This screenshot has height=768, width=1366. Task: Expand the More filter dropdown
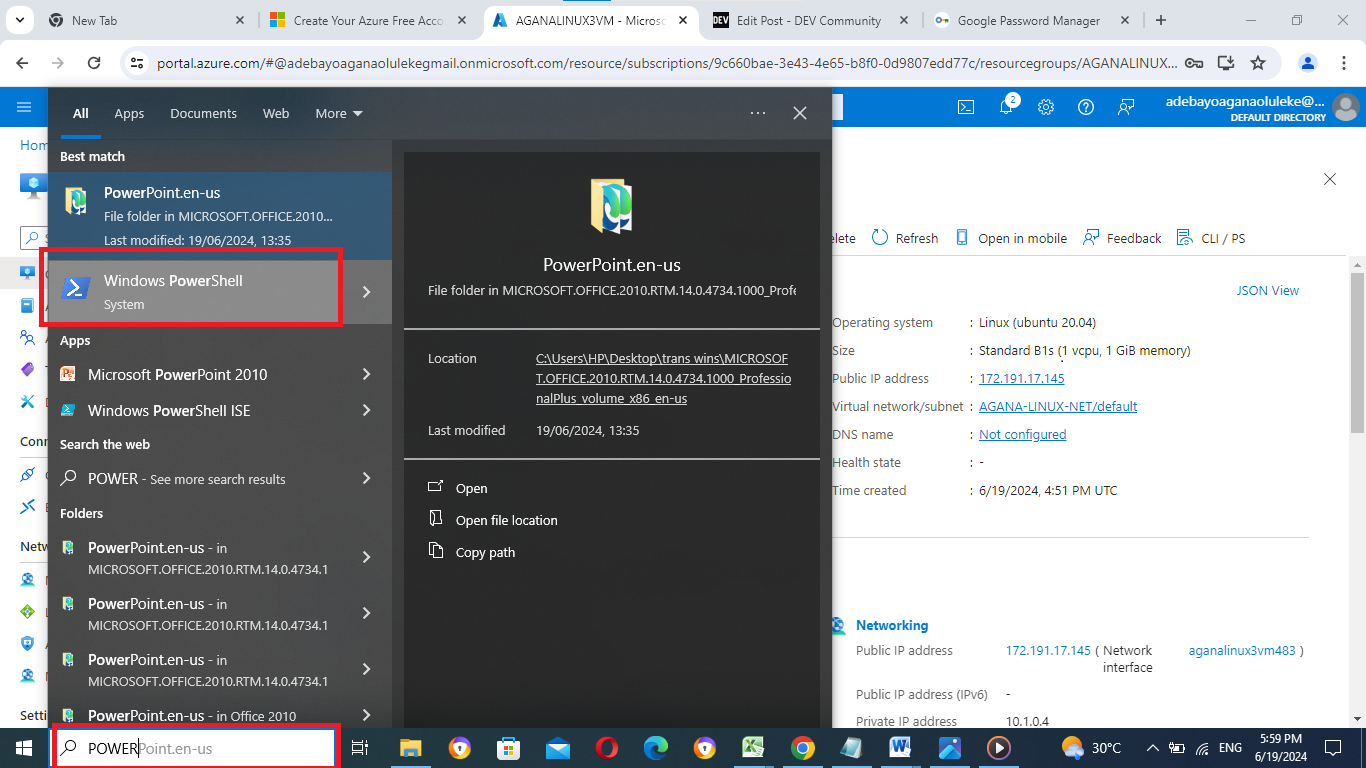(x=339, y=113)
